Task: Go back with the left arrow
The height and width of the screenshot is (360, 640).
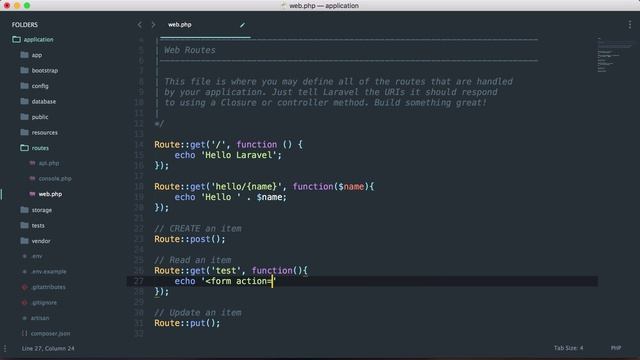Action: (140, 25)
